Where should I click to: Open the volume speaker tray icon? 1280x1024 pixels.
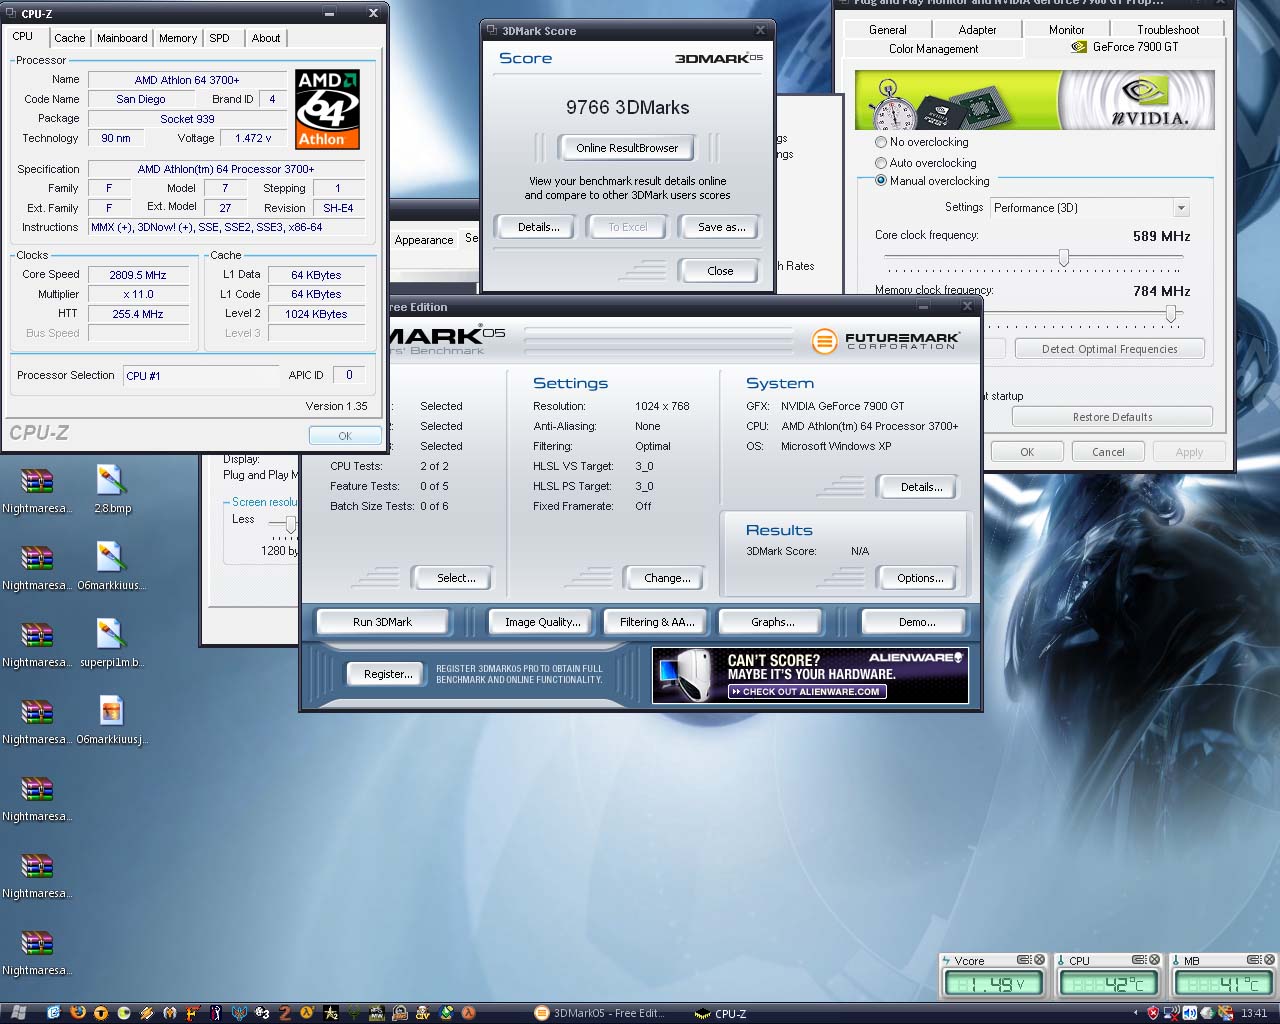point(1190,1013)
